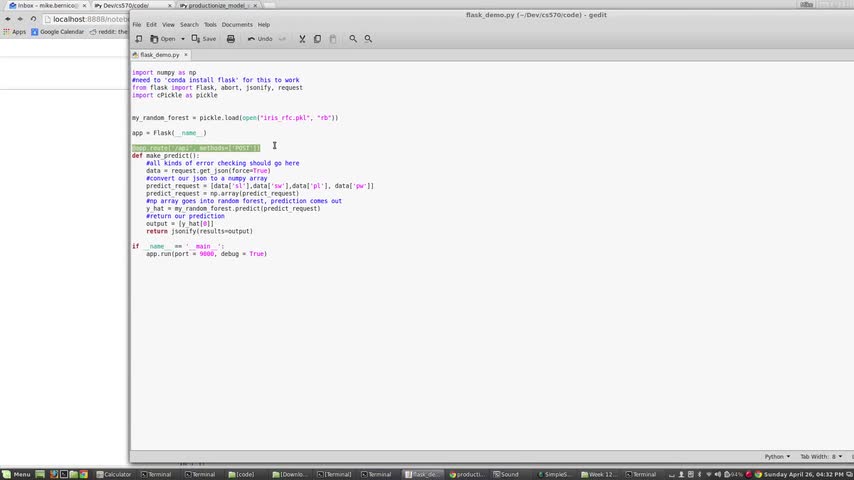The image size is (854, 480).
Task: Undo the last edit in gedit
Action: (260, 39)
